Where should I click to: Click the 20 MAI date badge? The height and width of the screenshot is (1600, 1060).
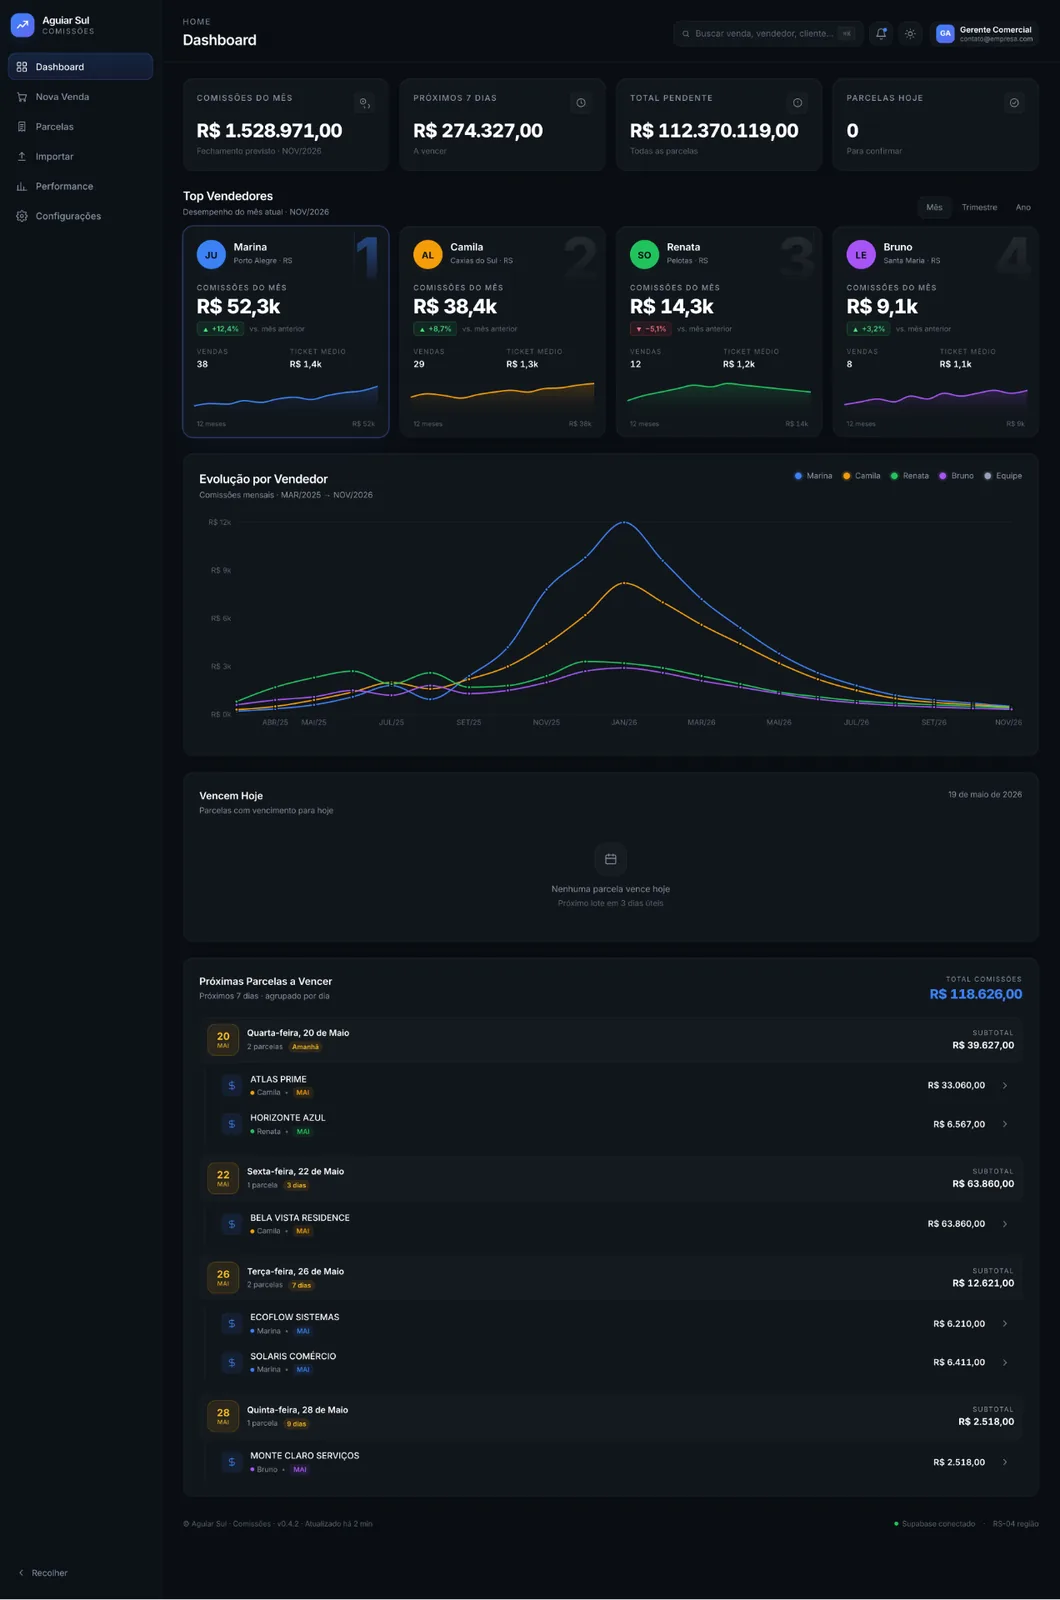coord(223,1040)
